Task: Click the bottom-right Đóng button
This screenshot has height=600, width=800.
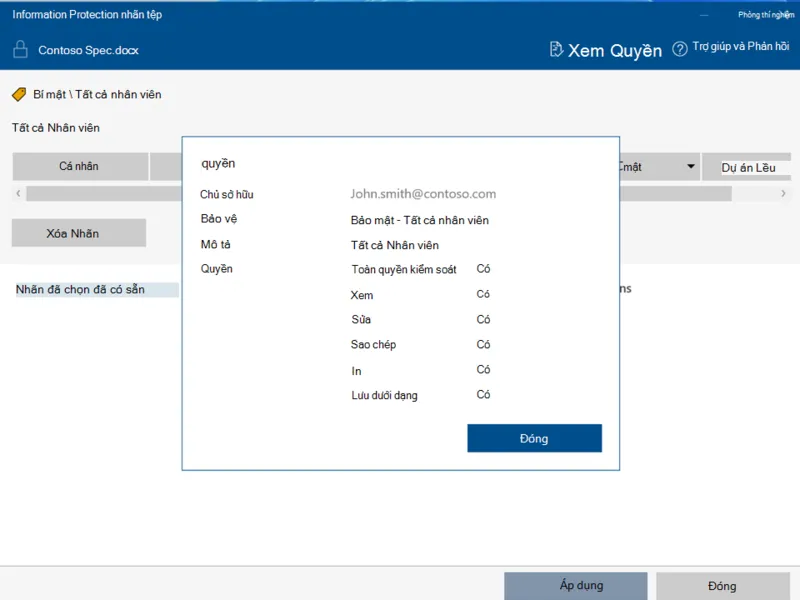Action: [x=722, y=586]
